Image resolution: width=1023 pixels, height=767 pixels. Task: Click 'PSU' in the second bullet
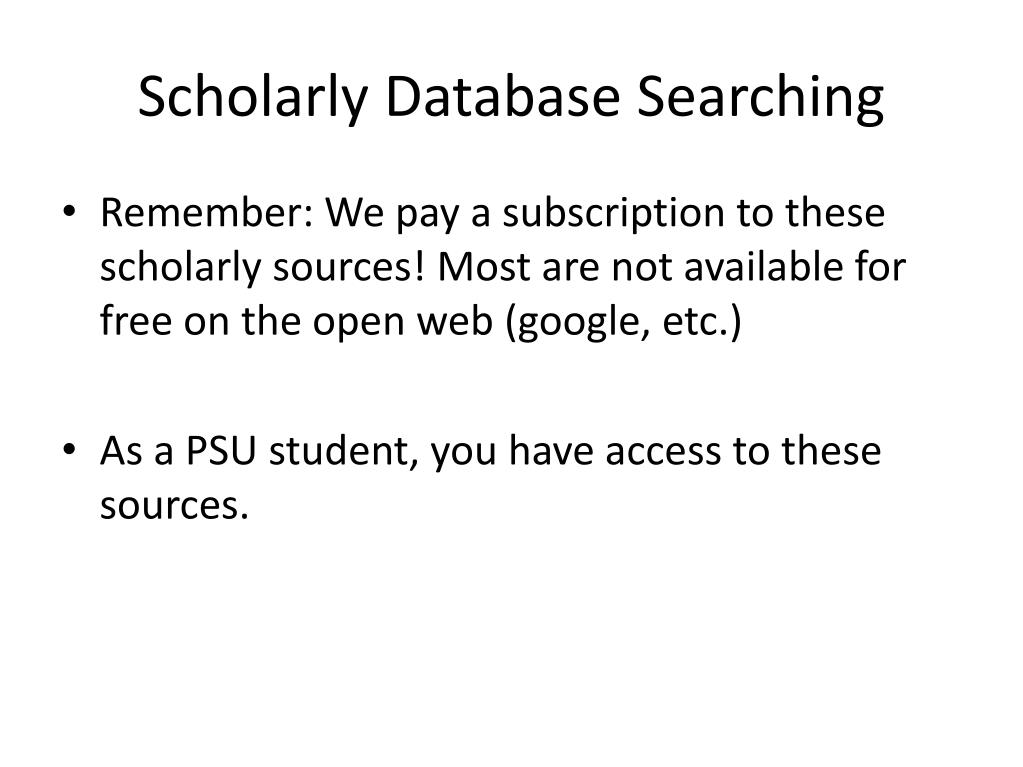pyautogui.click(x=221, y=451)
